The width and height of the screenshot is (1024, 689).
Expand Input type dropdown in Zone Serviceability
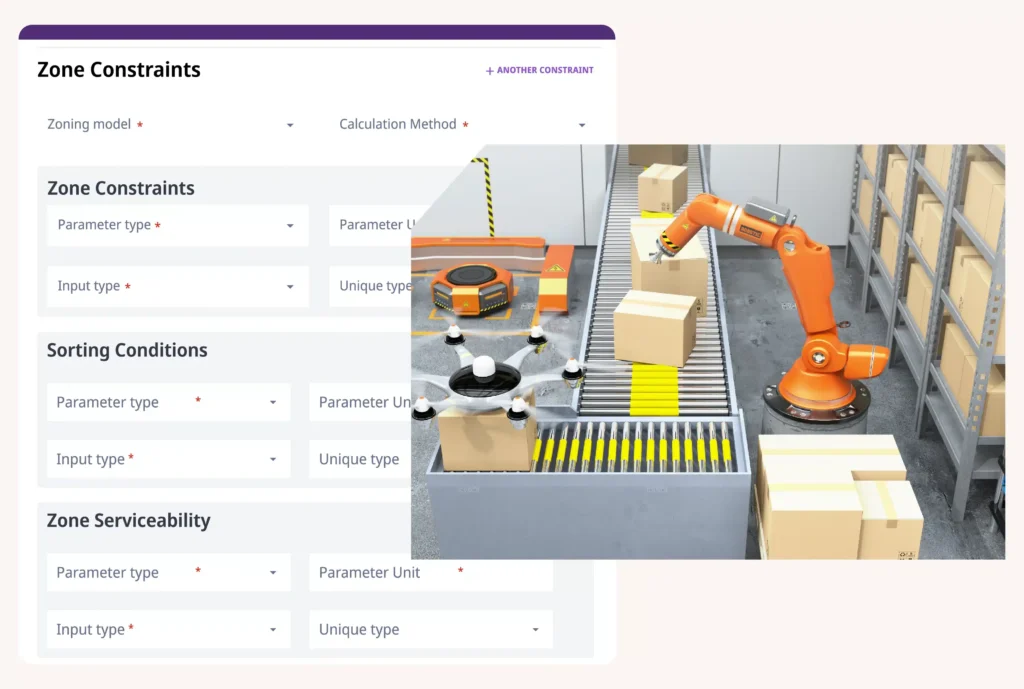pos(168,630)
